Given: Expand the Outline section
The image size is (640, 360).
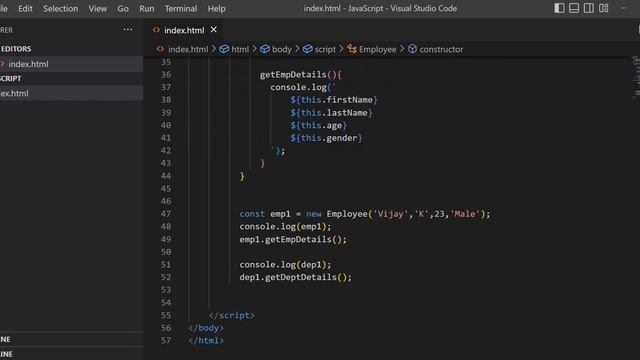Looking at the screenshot, I should pos(71,339).
